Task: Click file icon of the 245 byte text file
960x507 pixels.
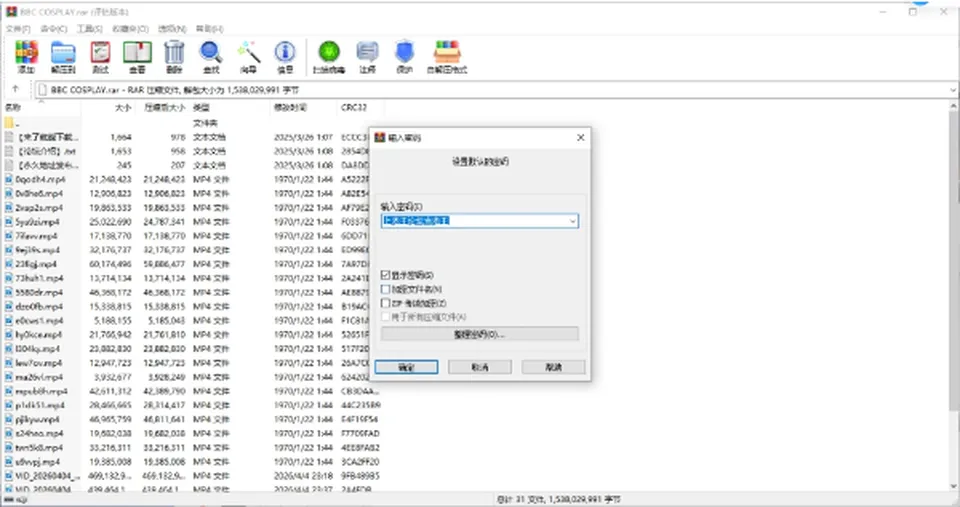Action: click(x=9, y=165)
